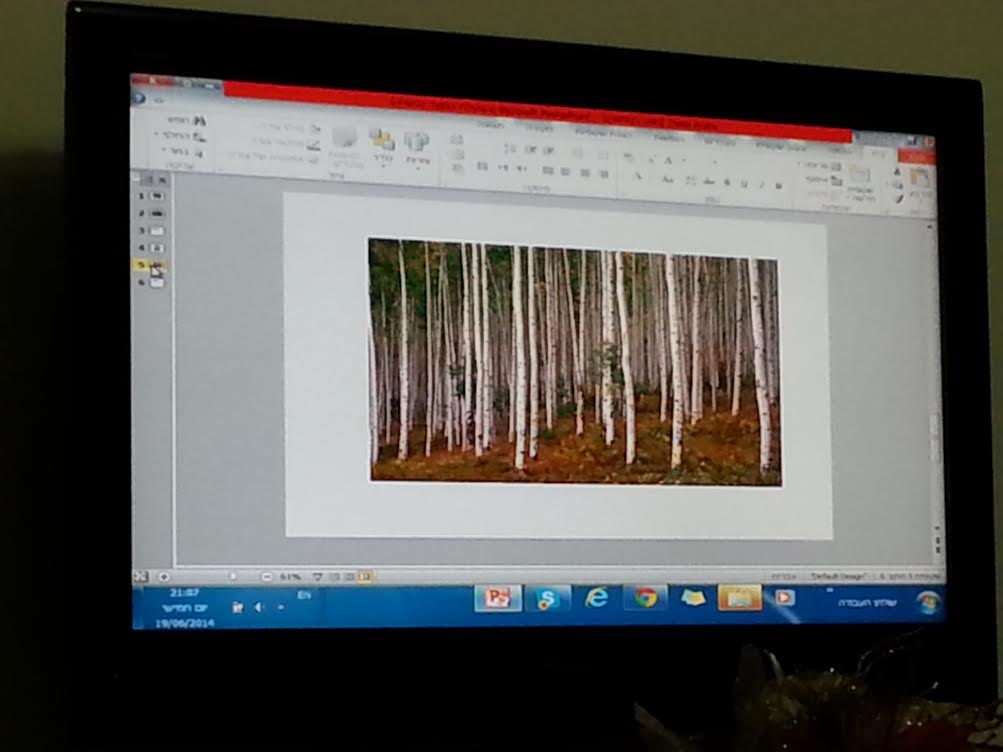Toggle italic text formatting
The height and width of the screenshot is (752, 1003).
click(760, 185)
